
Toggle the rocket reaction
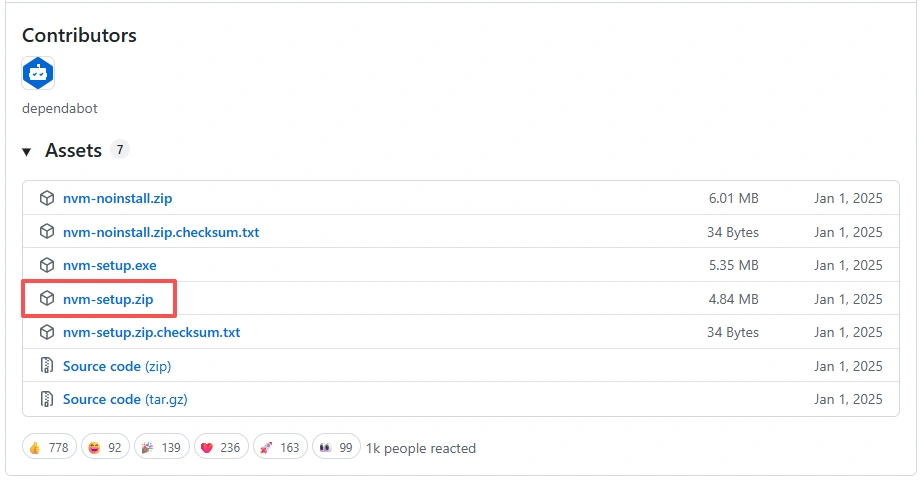tap(280, 448)
